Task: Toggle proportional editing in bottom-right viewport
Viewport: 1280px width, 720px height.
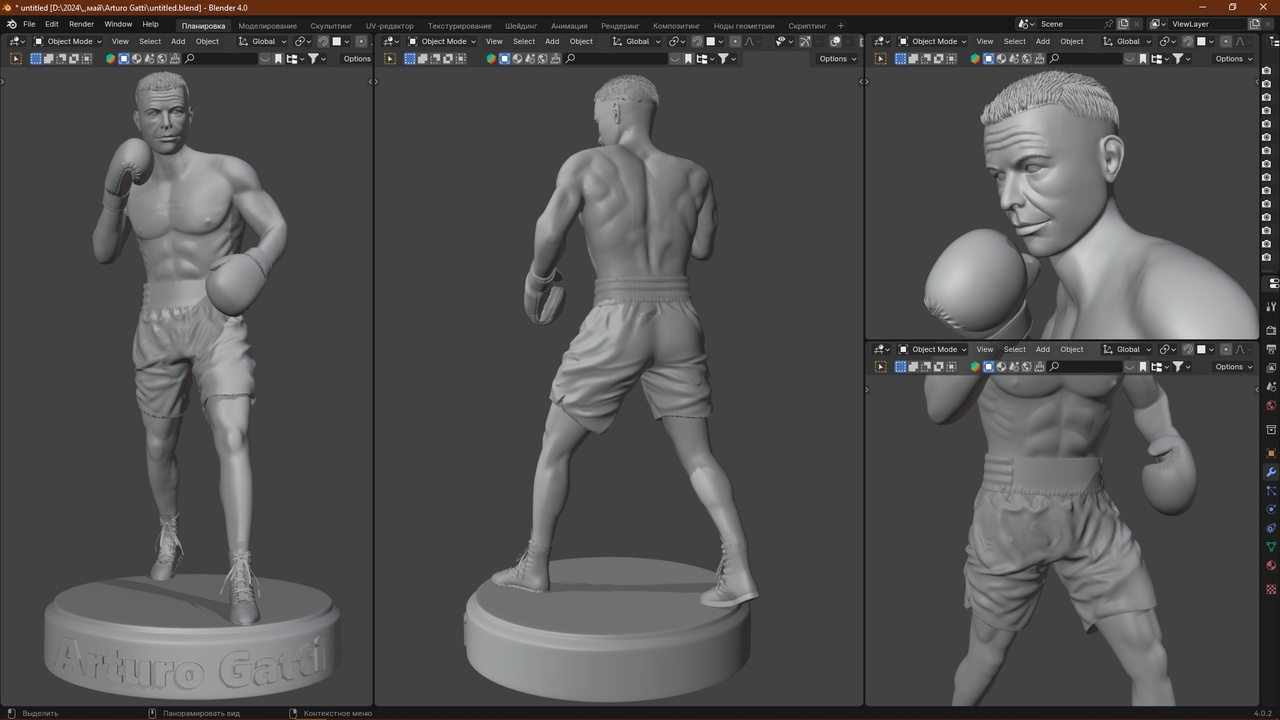Action: point(1225,349)
